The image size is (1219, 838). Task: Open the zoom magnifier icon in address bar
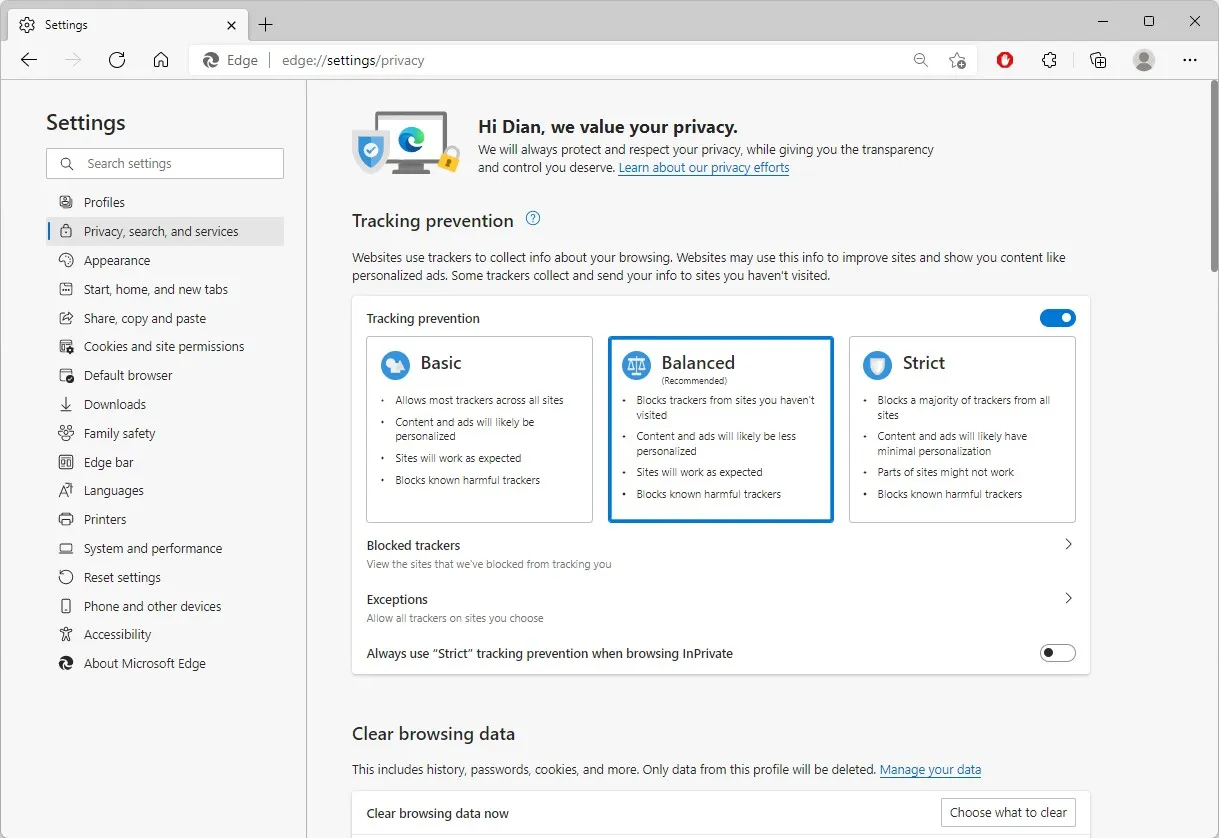(921, 60)
